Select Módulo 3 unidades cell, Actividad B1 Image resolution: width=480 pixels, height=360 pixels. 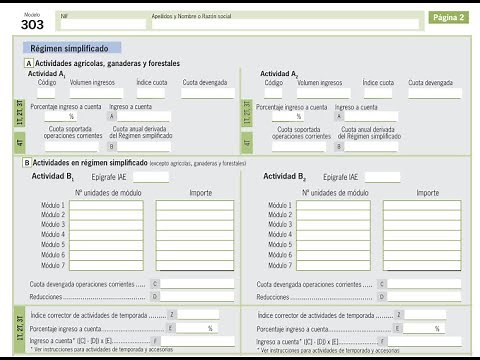(x=106, y=225)
